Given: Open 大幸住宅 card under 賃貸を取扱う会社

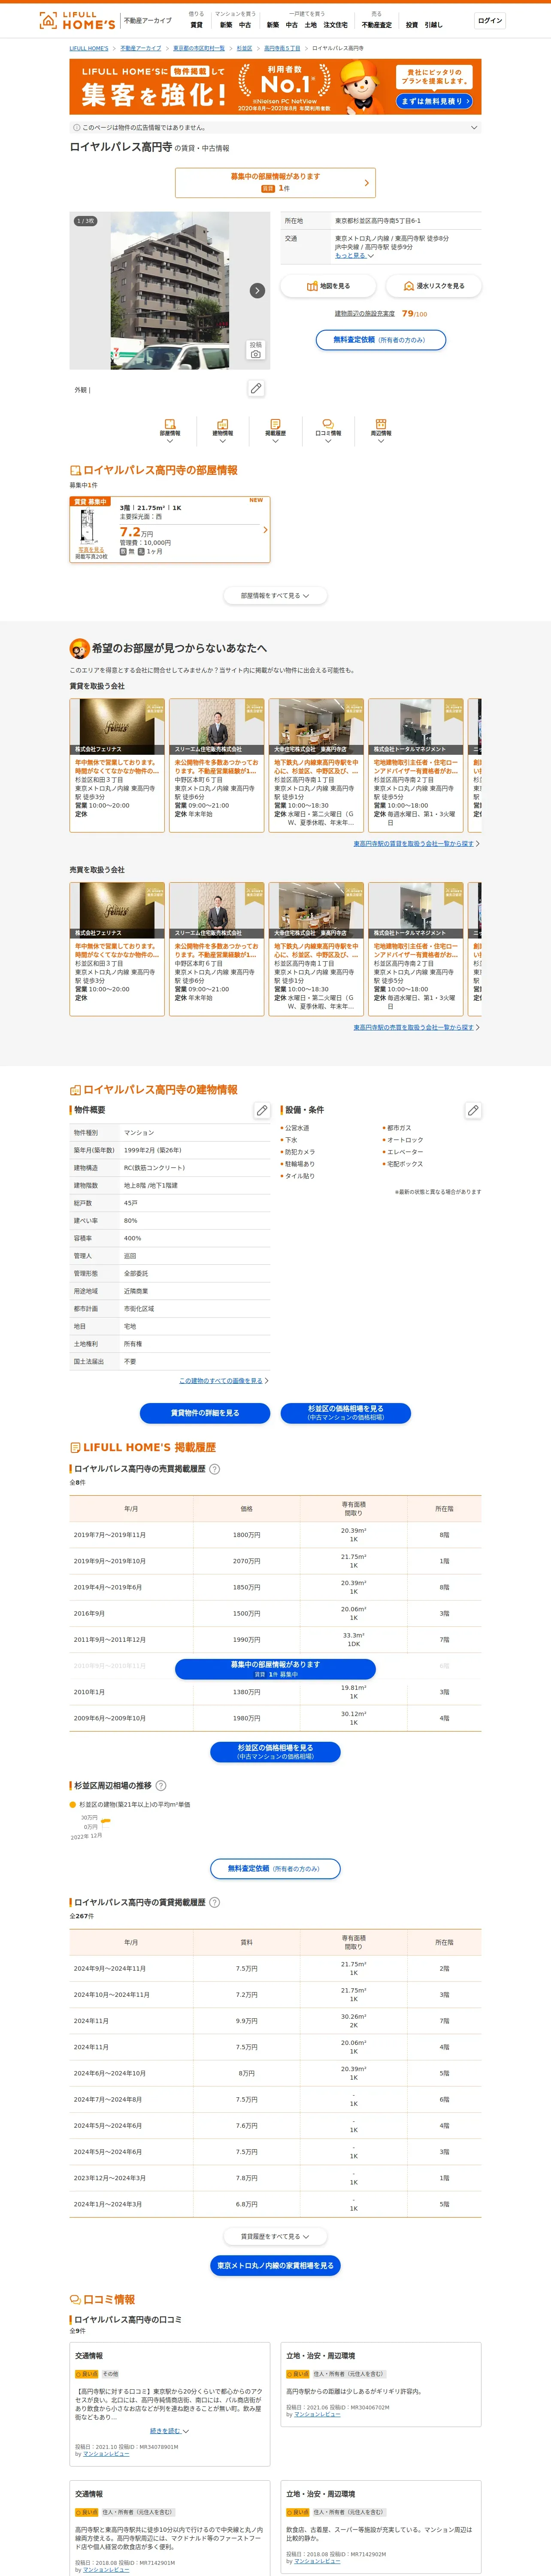Looking at the screenshot, I should [316, 765].
